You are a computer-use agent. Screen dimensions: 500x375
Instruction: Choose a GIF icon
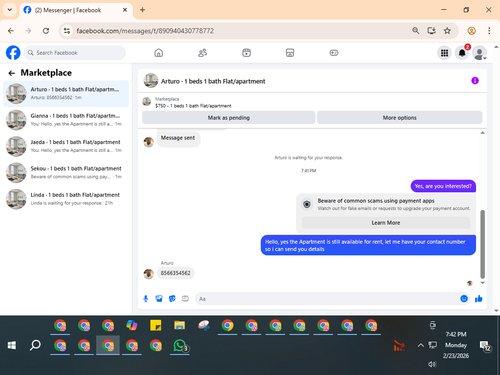(185, 299)
